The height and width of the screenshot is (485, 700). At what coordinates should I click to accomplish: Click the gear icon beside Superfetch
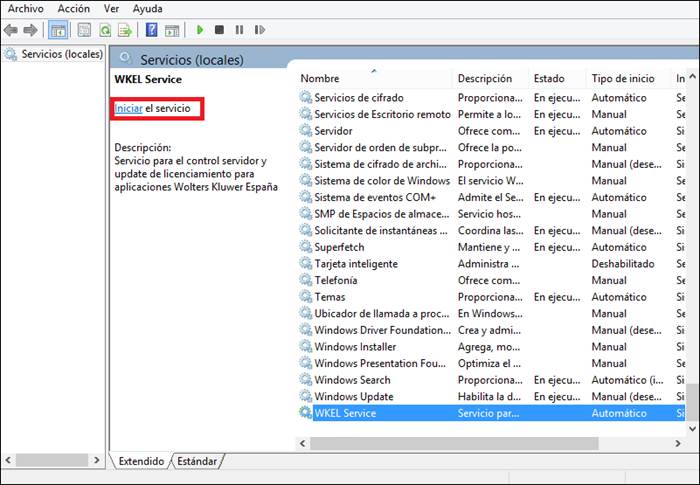tap(305, 247)
